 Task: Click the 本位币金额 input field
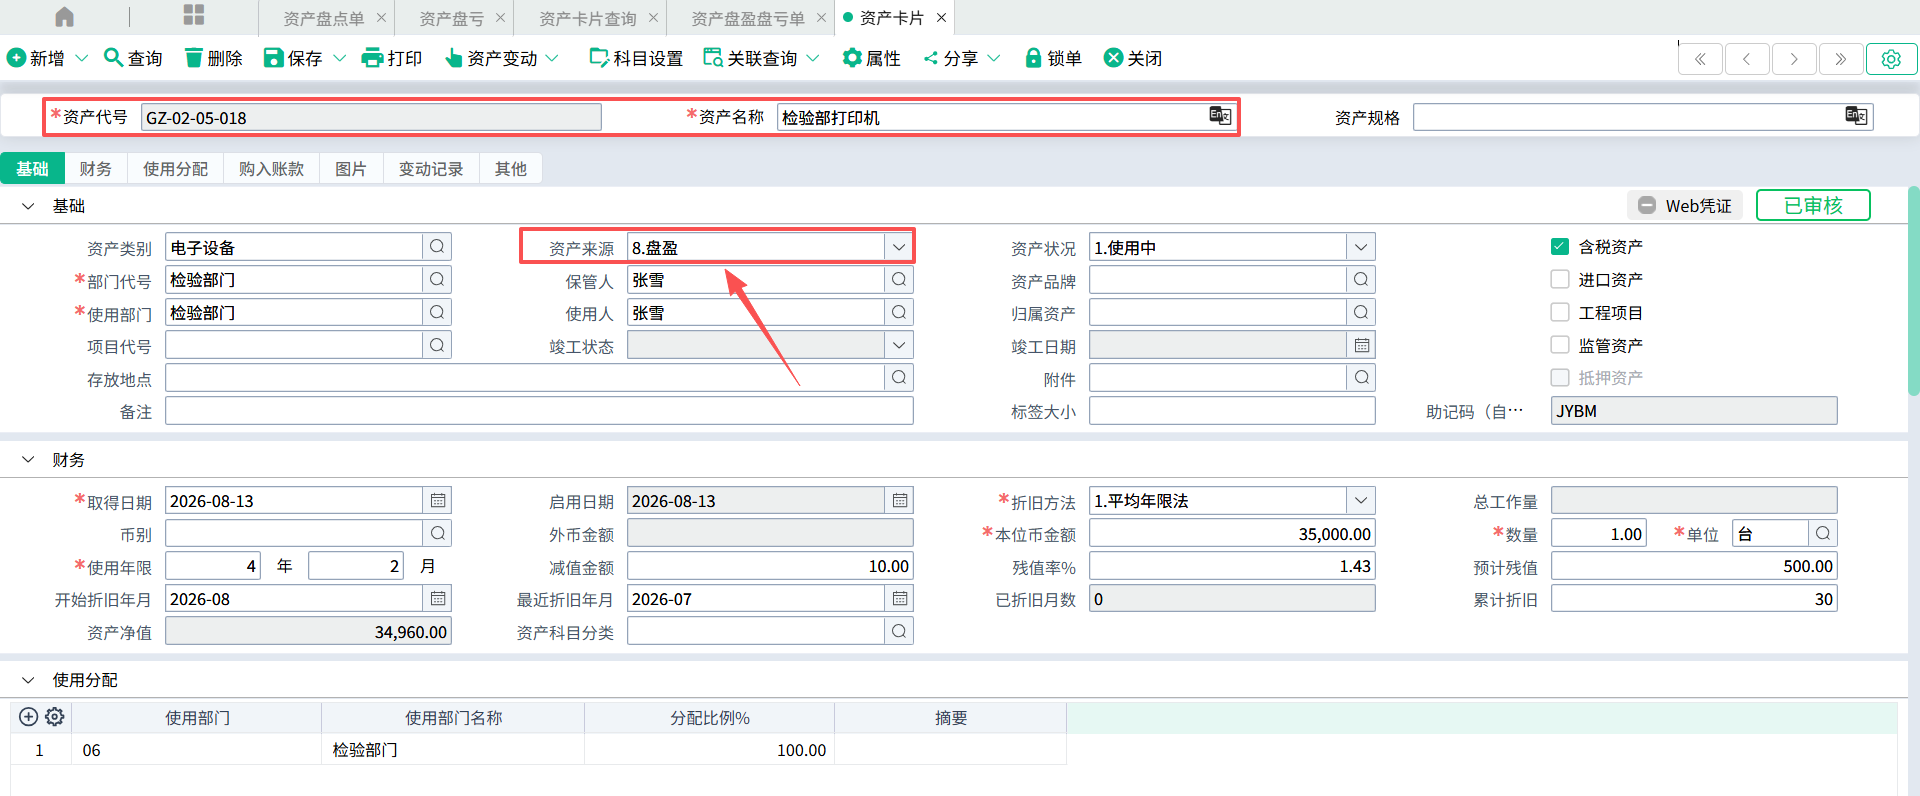click(x=1232, y=533)
